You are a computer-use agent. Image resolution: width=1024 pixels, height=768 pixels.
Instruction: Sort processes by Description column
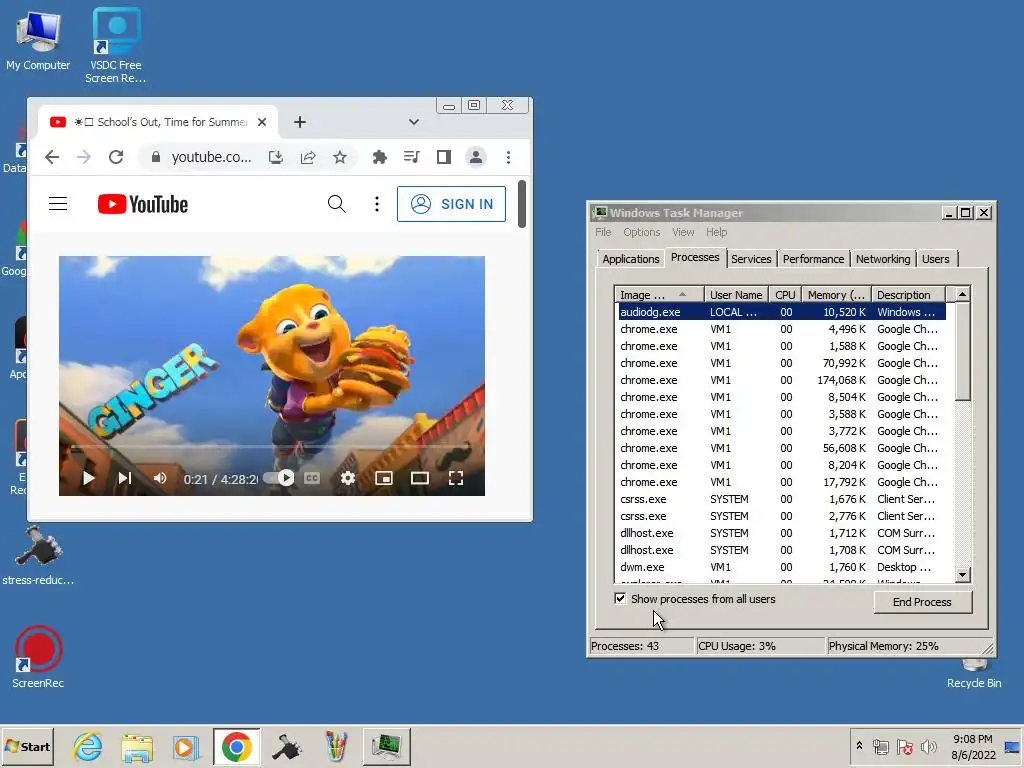point(908,295)
